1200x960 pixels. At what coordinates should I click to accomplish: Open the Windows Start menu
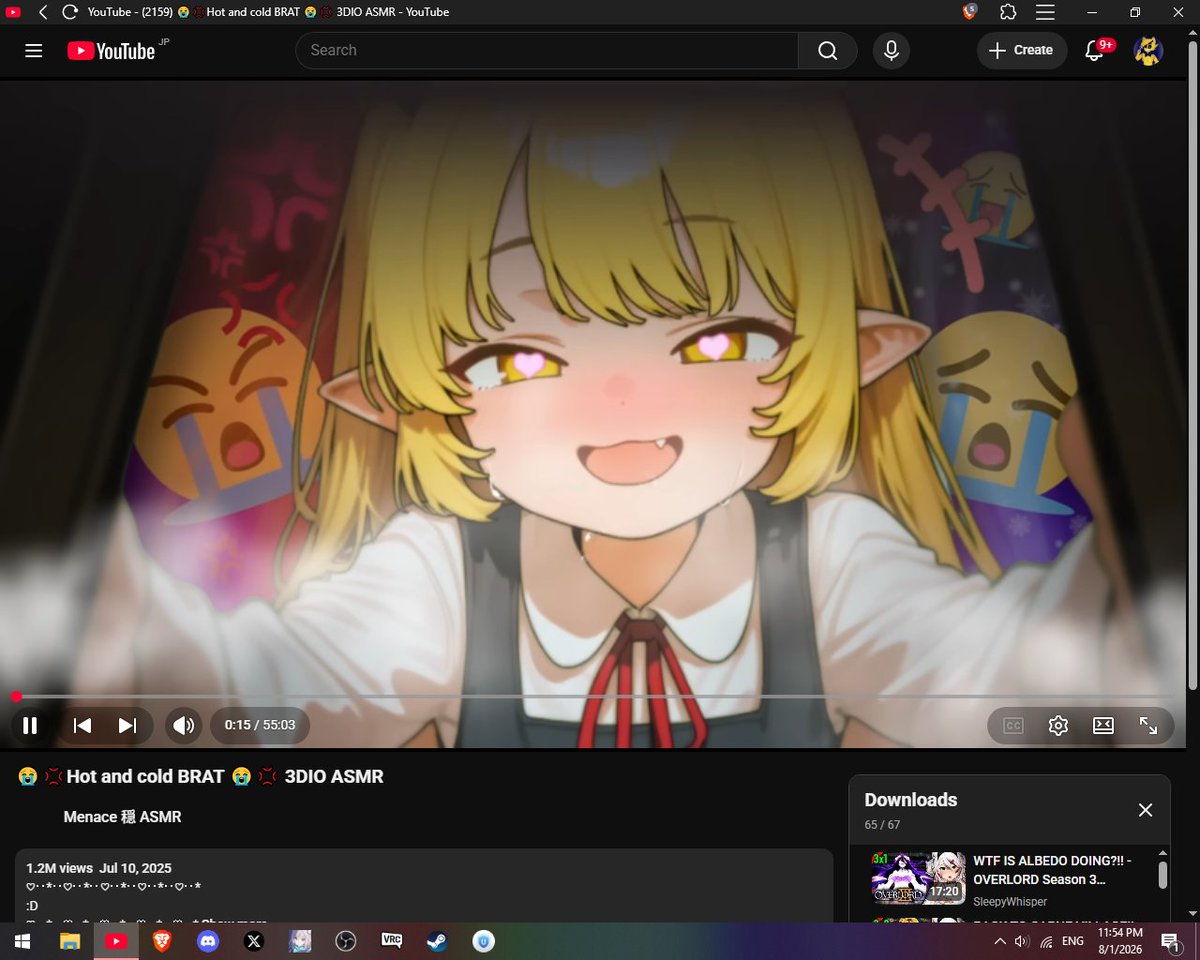pos(21,941)
